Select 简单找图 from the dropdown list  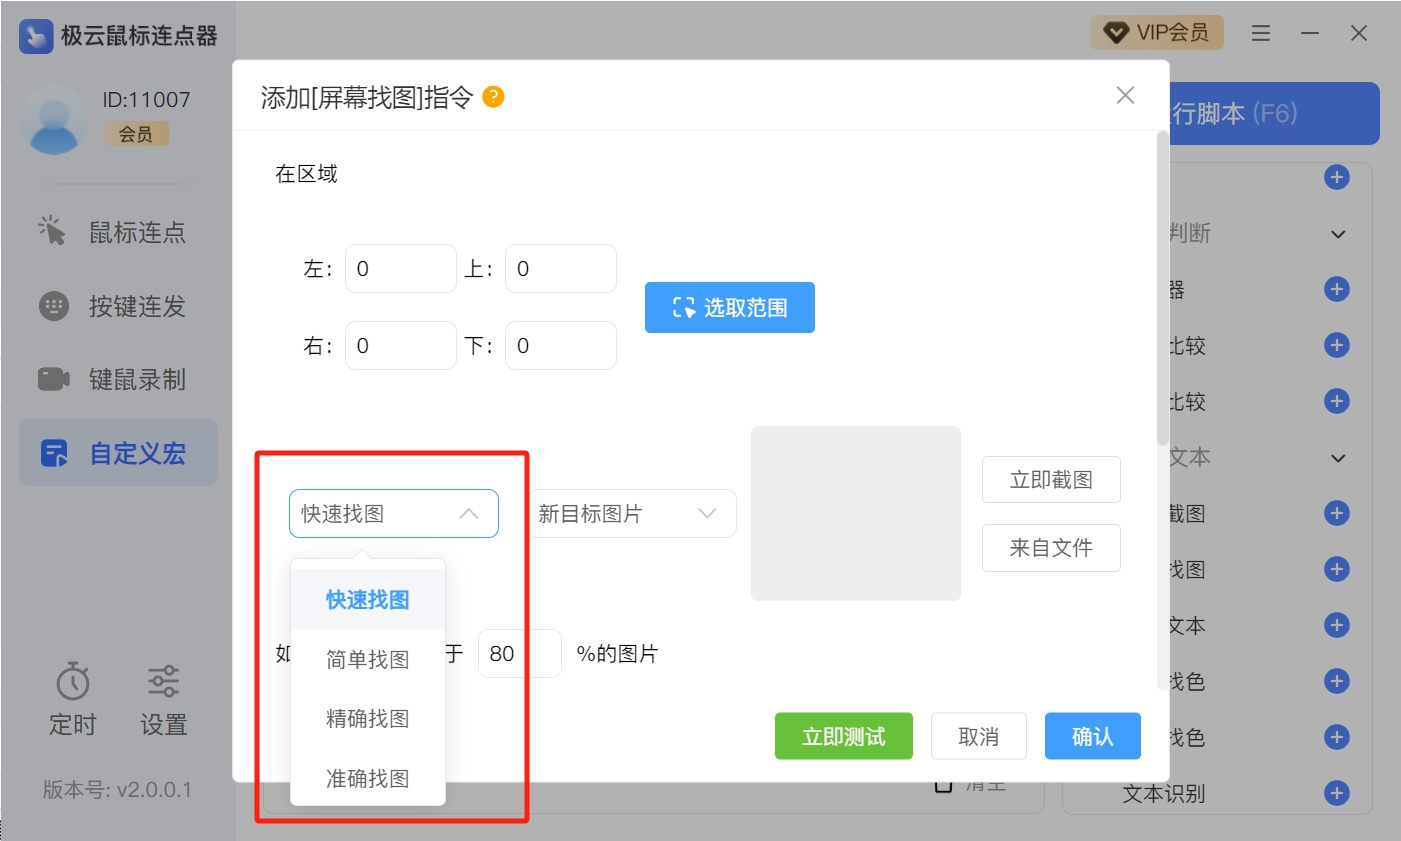click(367, 659)
